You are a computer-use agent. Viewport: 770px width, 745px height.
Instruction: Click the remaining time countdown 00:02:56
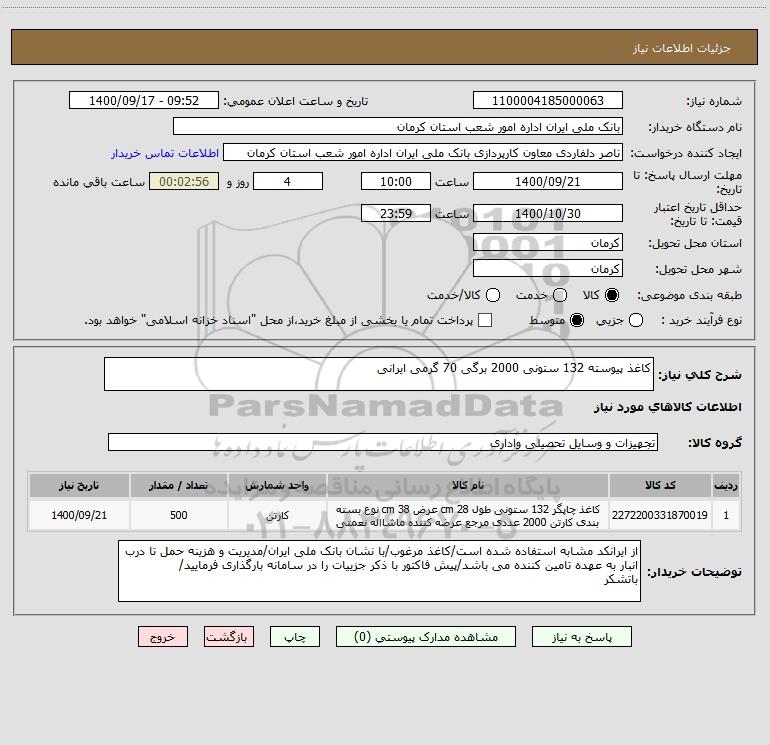[184, 182]
